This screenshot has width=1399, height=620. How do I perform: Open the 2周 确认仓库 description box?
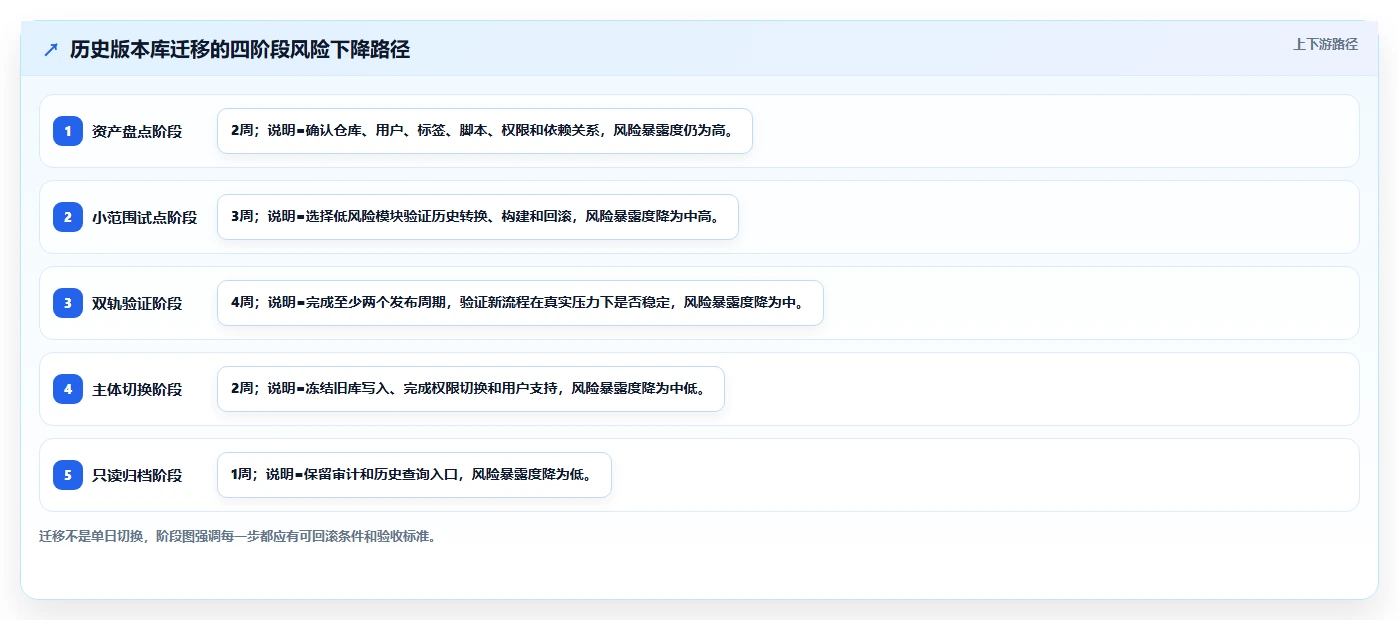tap(485, 131)
